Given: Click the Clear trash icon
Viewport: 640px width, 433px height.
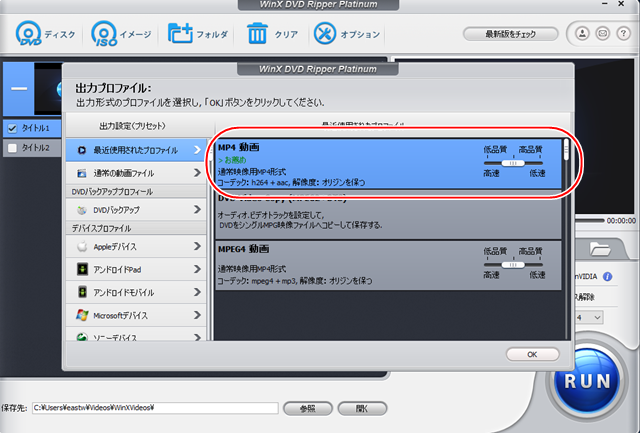Looking at the screenshot, I should coord(257,33).
